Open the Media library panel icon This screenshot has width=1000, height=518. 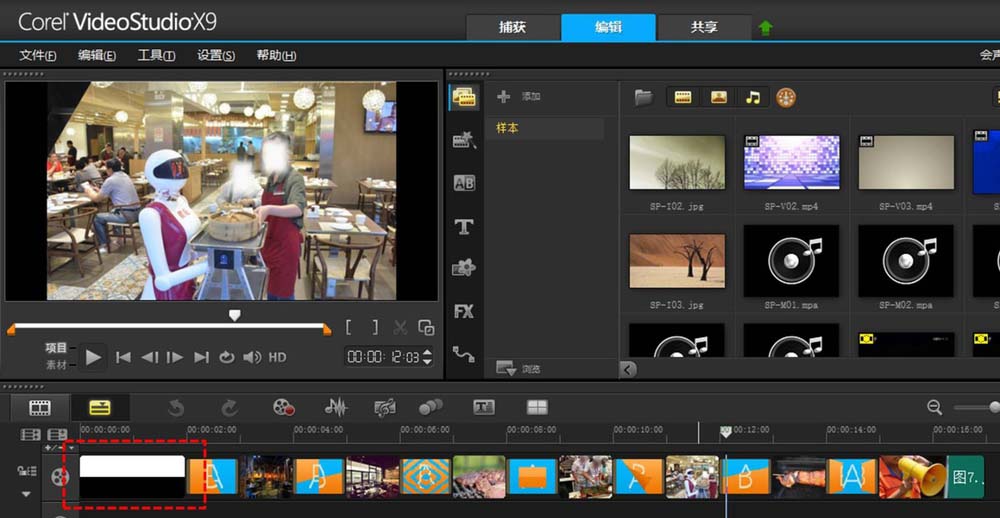click(464, 98)
